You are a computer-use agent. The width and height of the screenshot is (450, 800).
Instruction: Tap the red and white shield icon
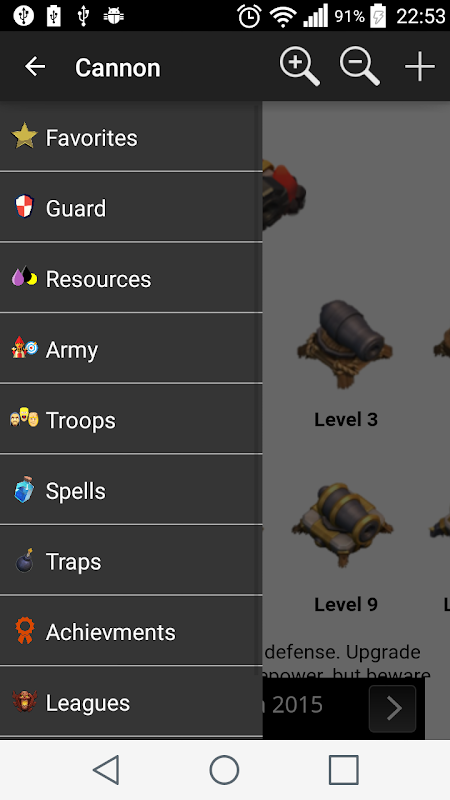click(x=24, y=207)
